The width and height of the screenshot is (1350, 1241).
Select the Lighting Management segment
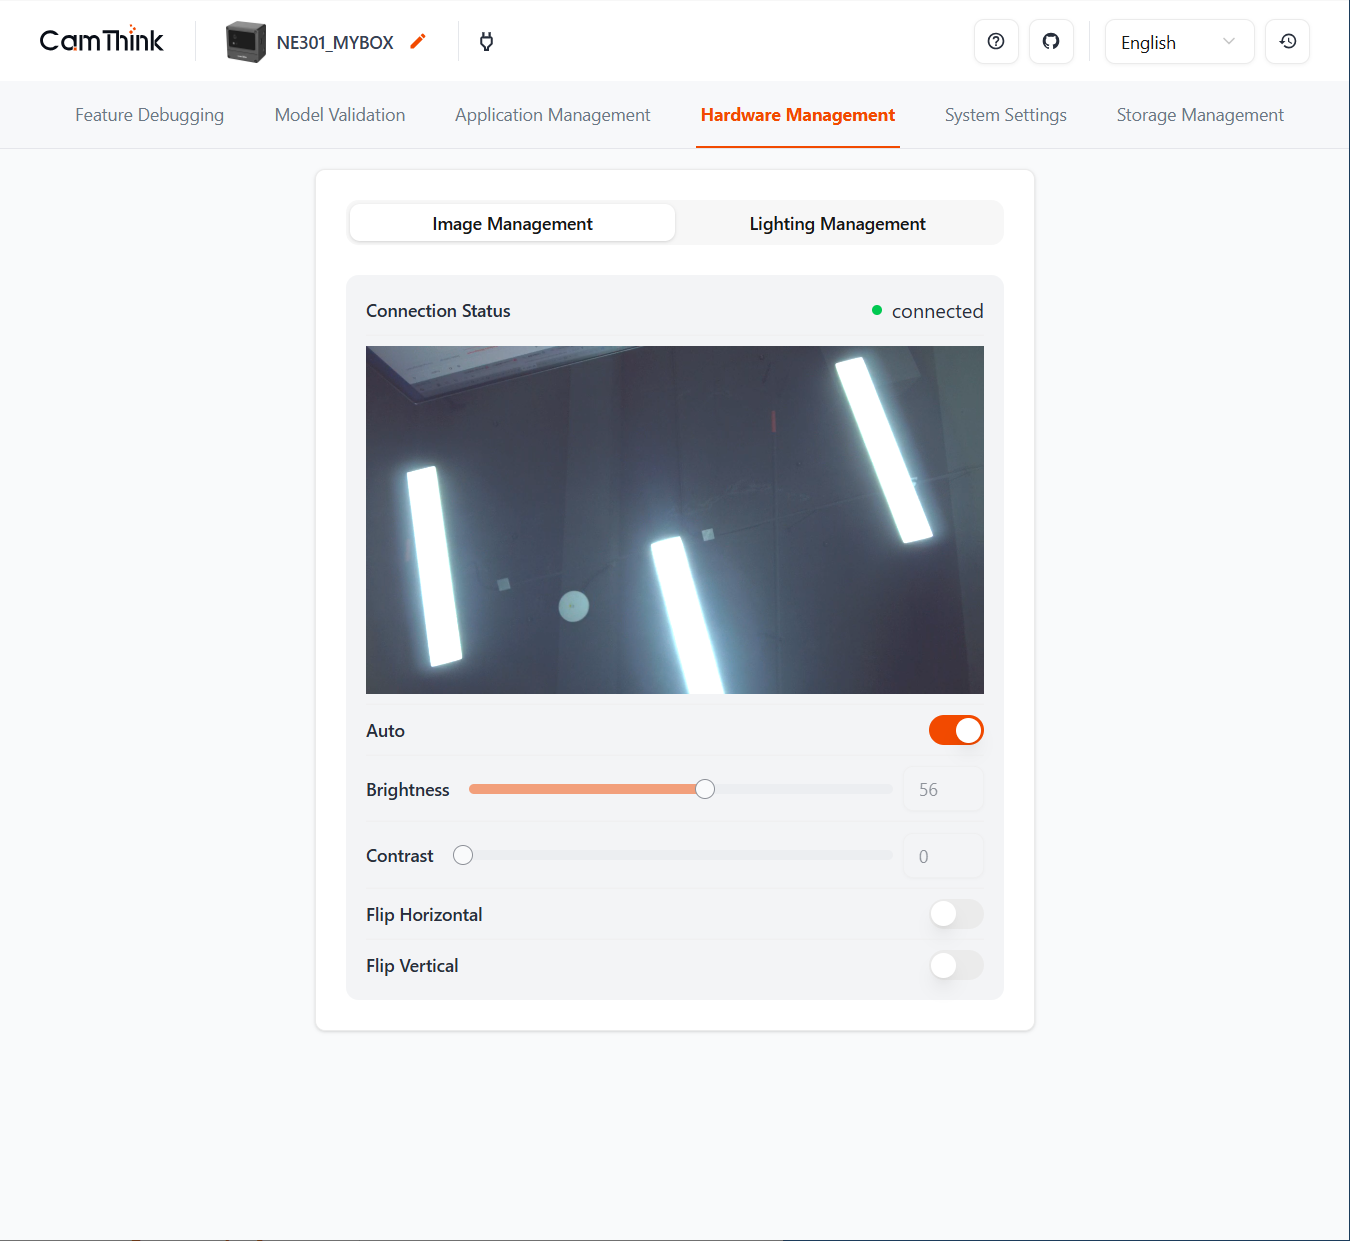click(837, 224)
